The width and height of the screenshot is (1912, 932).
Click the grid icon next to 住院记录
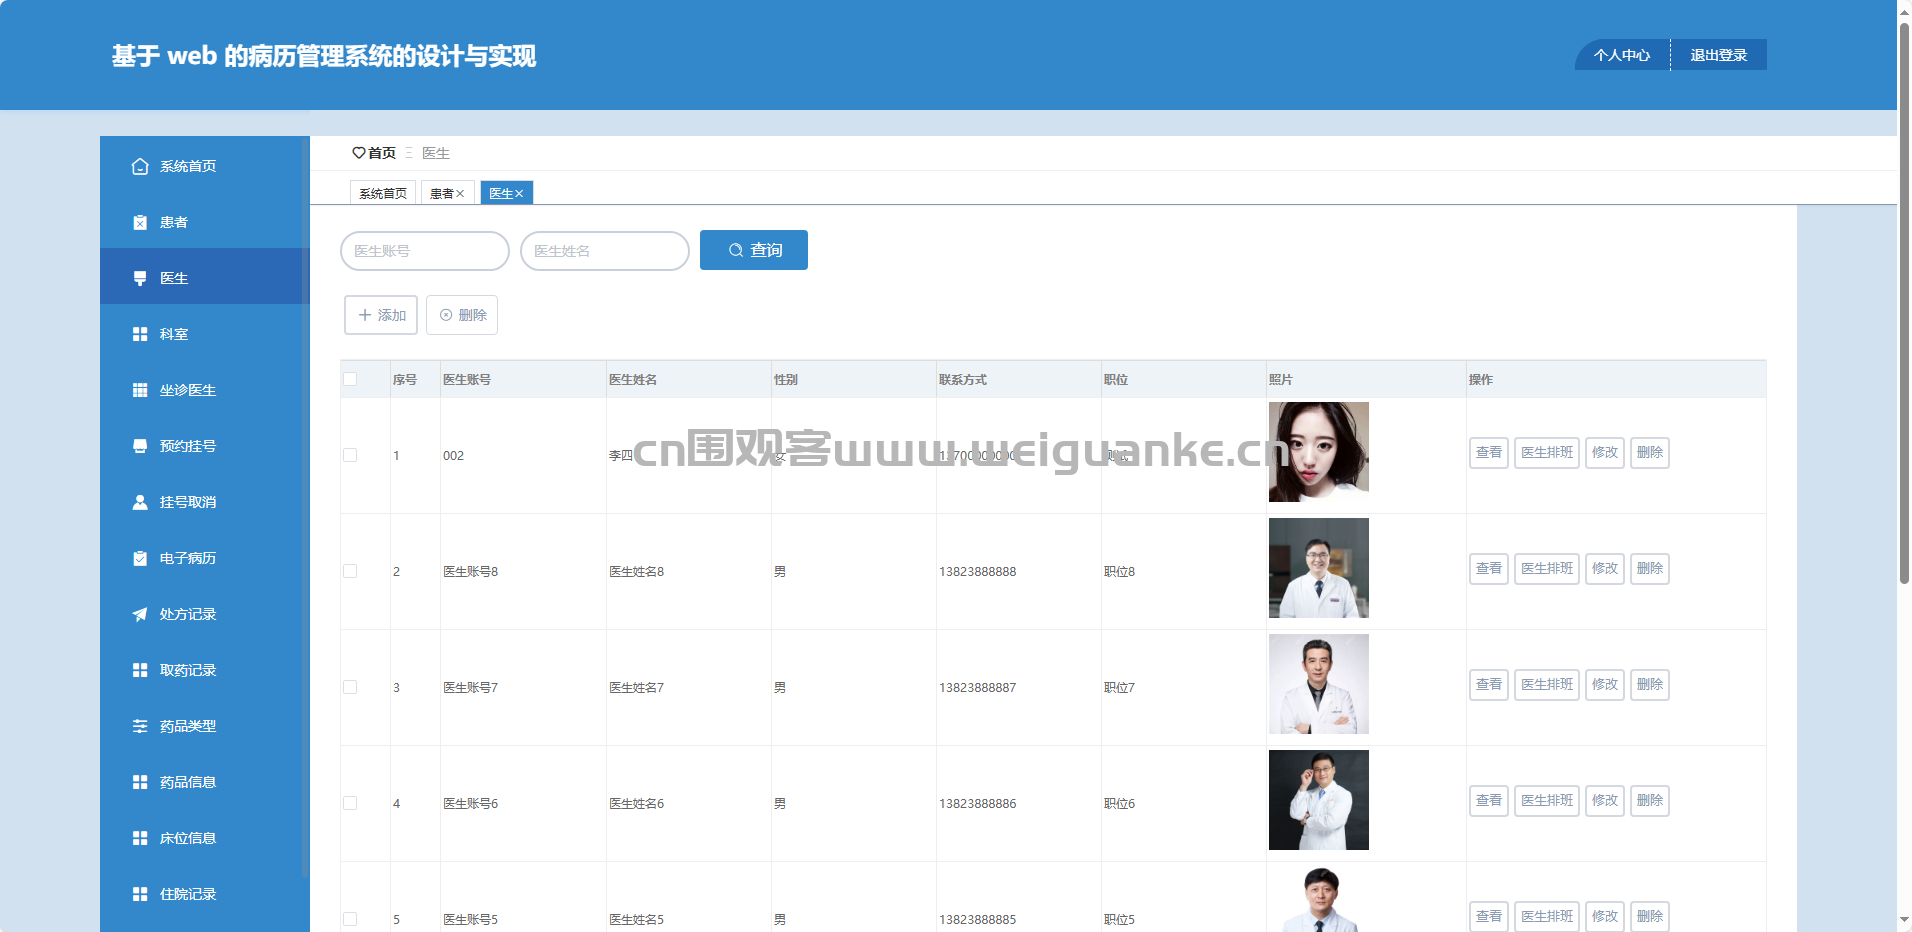(140, 894)
